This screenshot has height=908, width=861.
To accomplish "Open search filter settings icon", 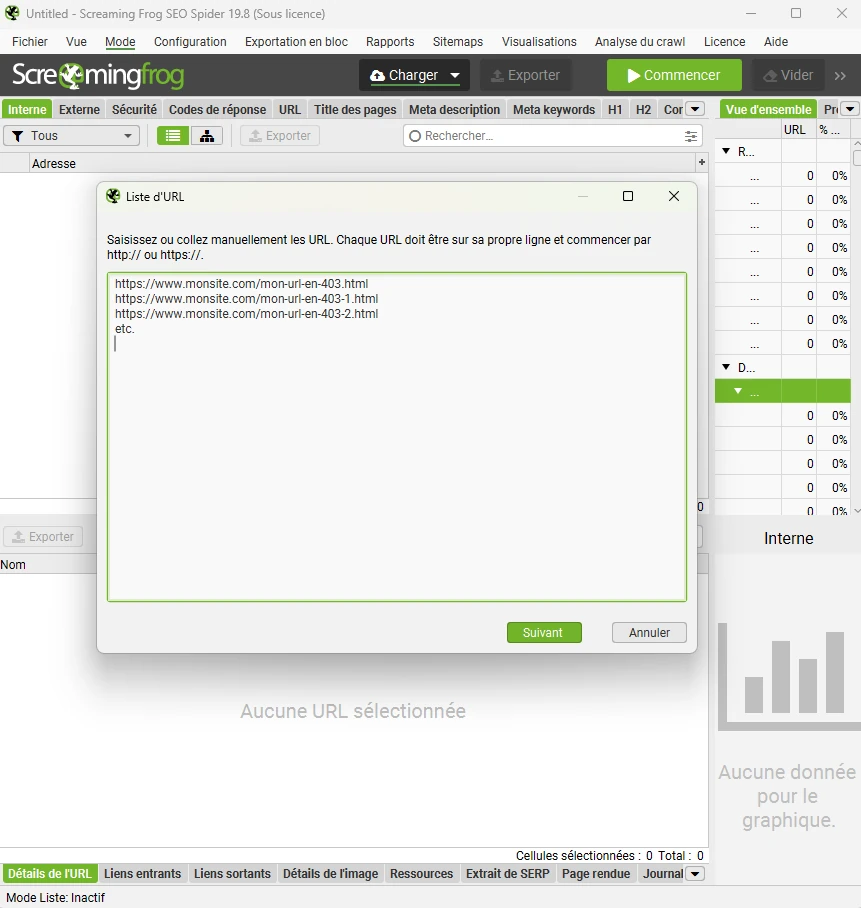I will coord(691,136).
